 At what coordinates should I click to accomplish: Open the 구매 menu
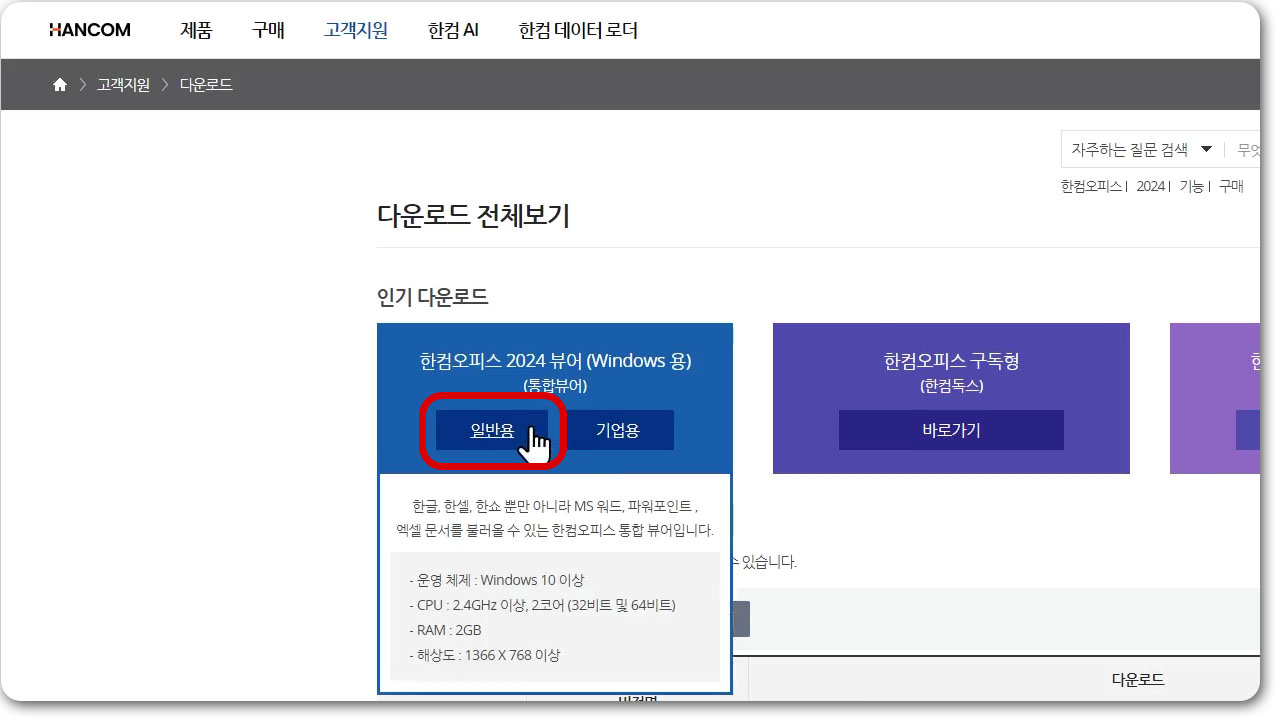click(268, 30)
